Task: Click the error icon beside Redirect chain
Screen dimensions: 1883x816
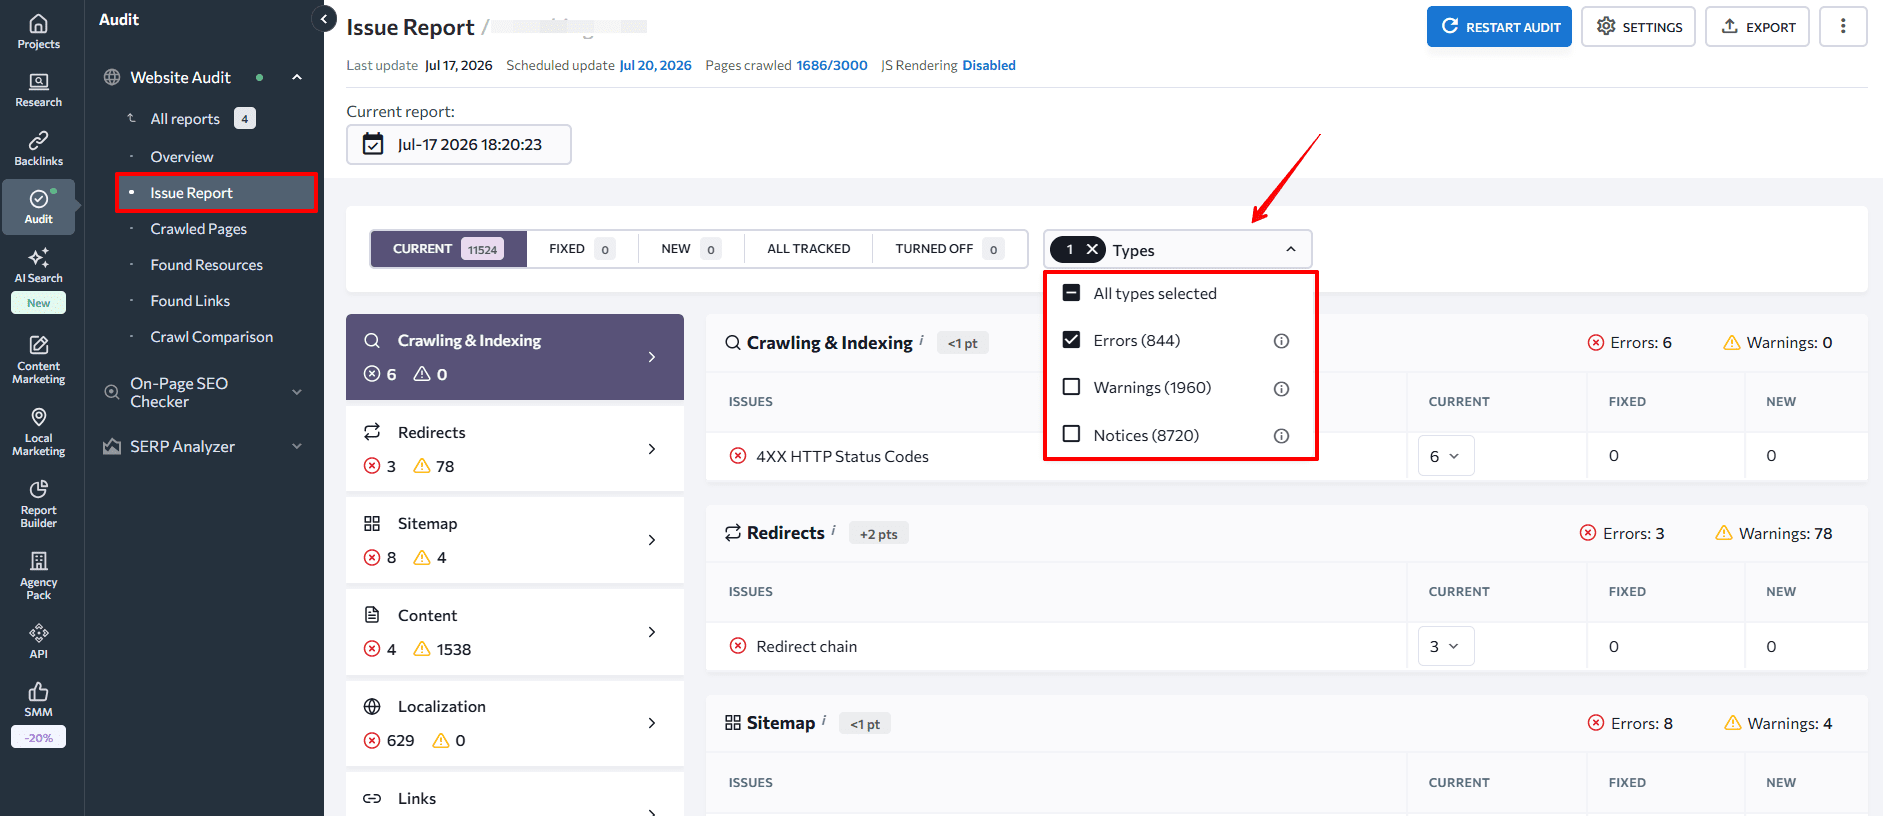Action: pyautogui.click(x=738, y=646)
